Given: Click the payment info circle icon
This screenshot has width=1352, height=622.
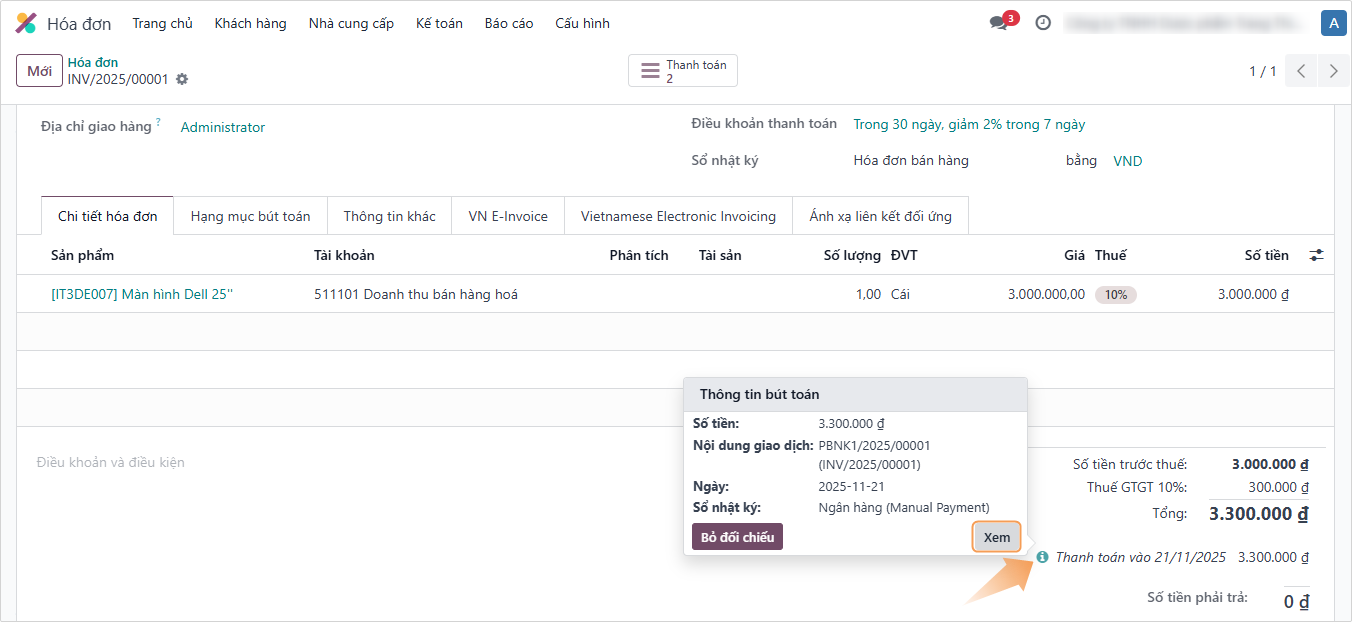Looking at the screenshot, I should click(1043, 557).
